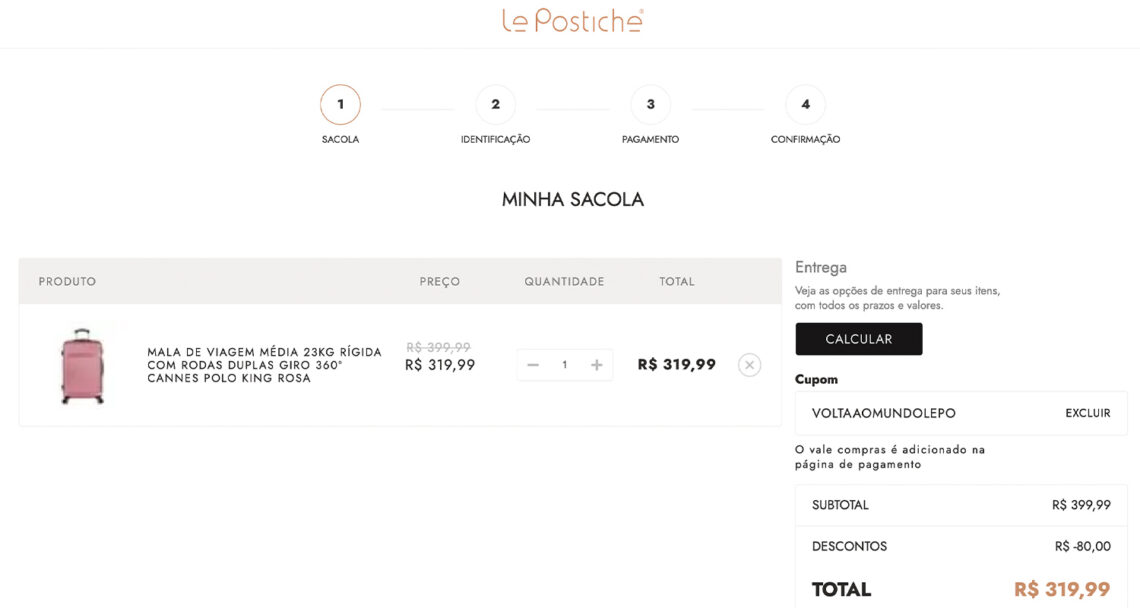Remove the suitcase using the X icon
Viewport: 1140px width, 608px height.
pyautogui.click(x=749, y=365)
